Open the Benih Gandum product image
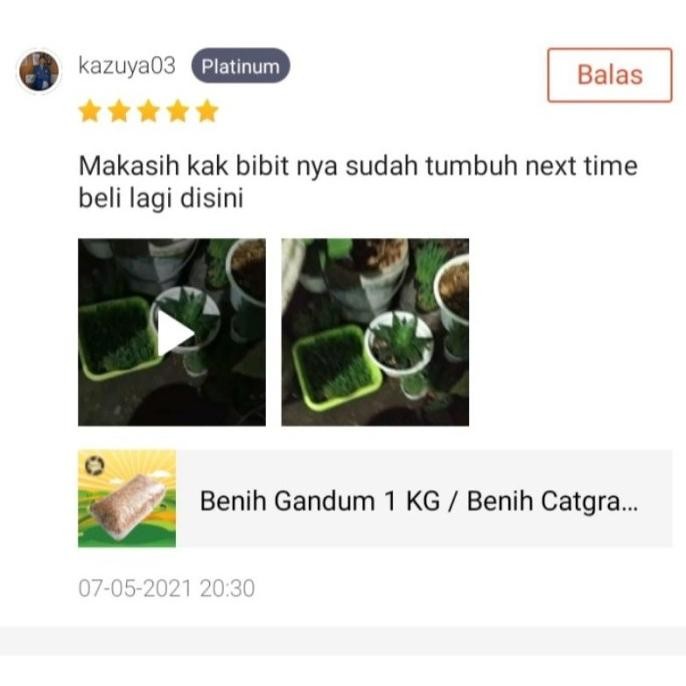The height and width of the screenshot is (686, 686). (127, 498)
